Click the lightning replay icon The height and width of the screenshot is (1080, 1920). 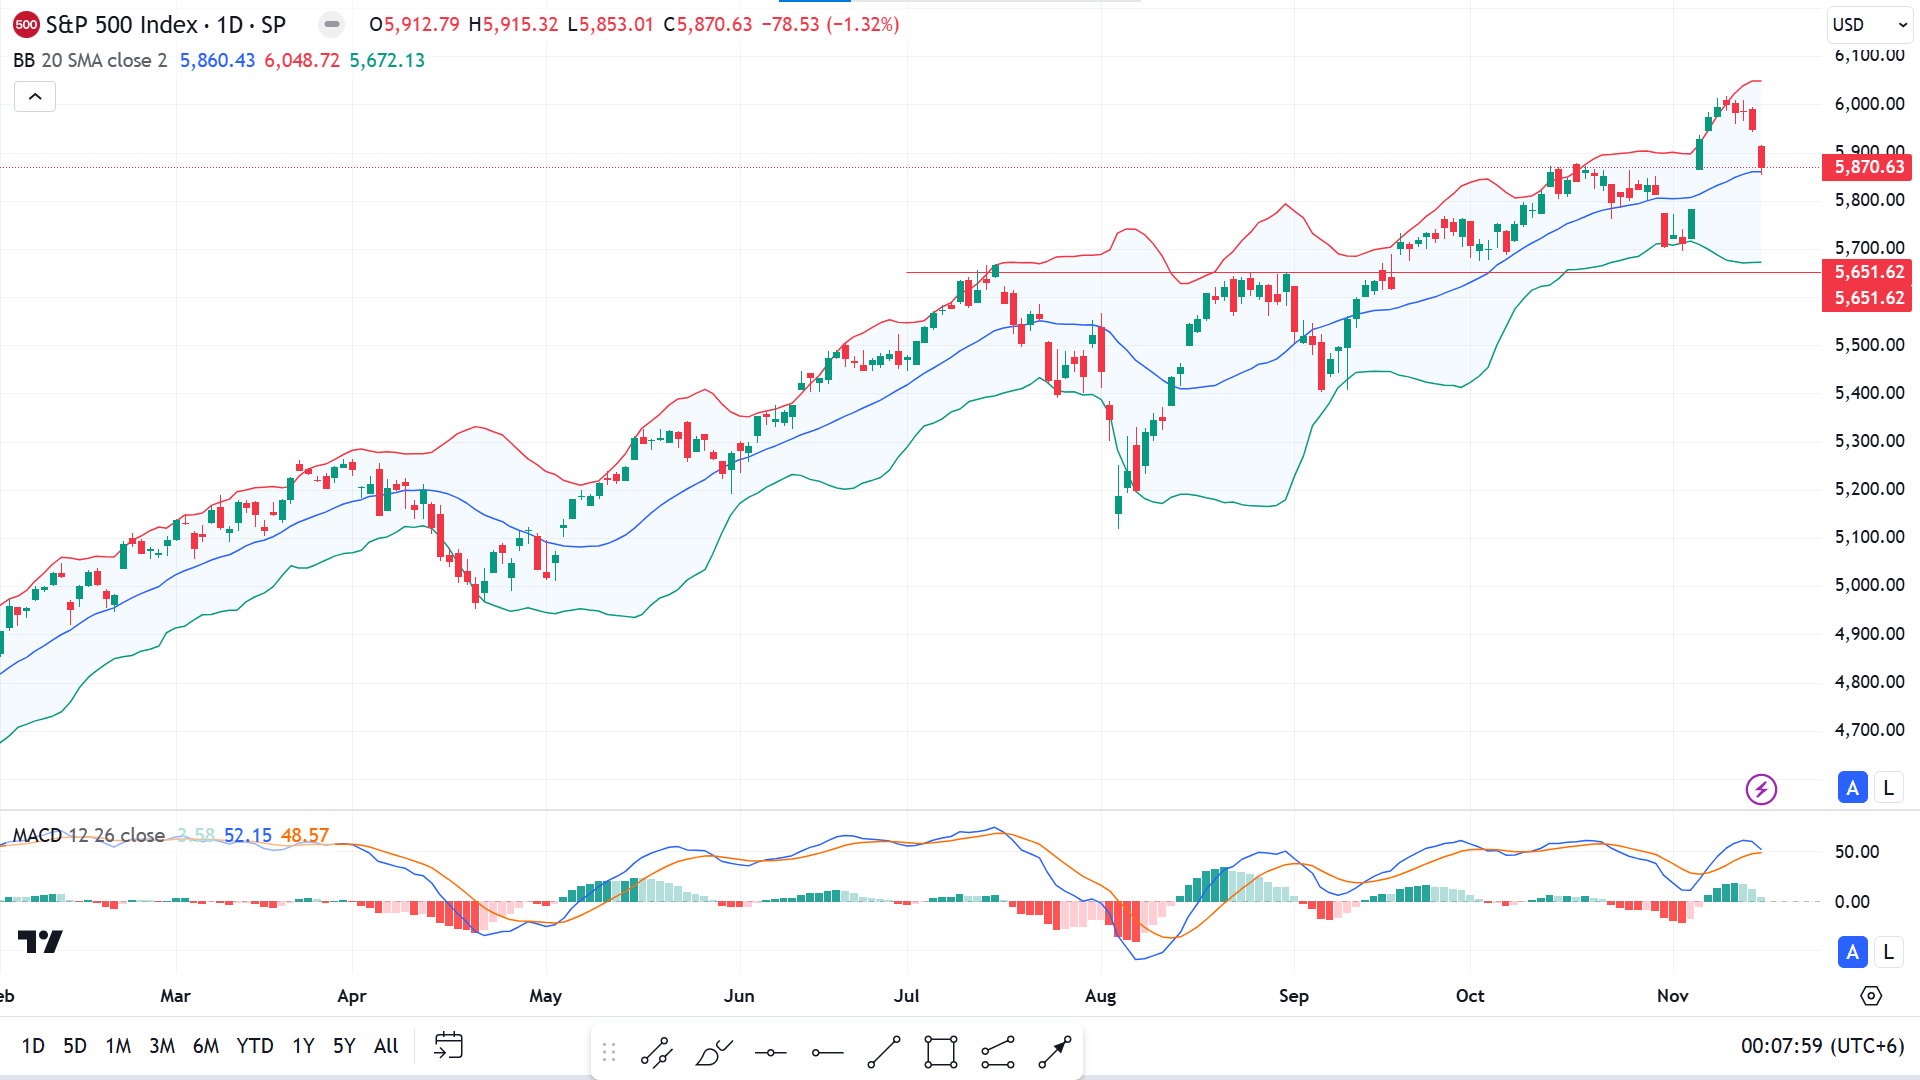[1761, 789]
